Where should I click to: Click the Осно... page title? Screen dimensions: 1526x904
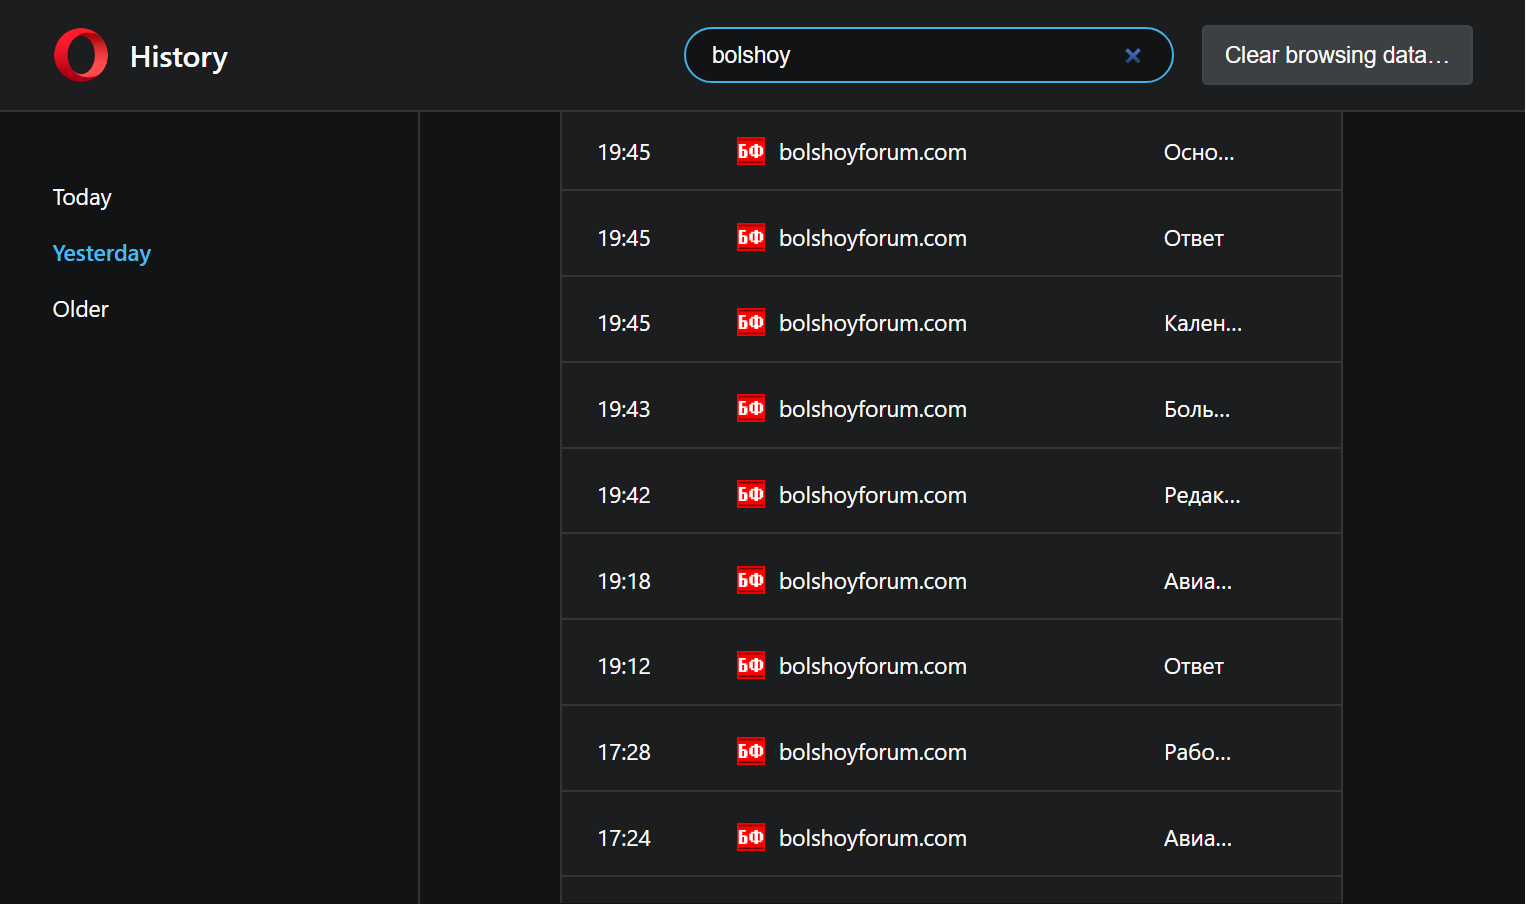click(1199, 152)
